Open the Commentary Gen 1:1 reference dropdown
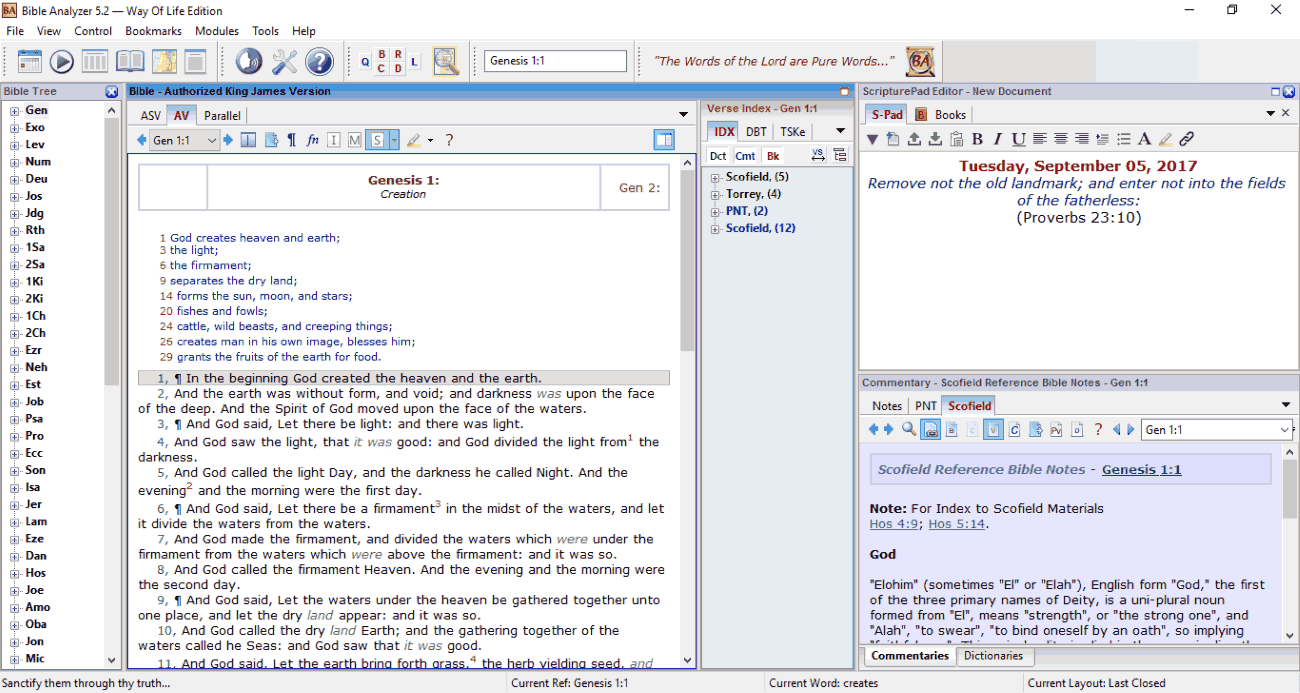This screenshot has width=1300, height=693. [1216, 430]
